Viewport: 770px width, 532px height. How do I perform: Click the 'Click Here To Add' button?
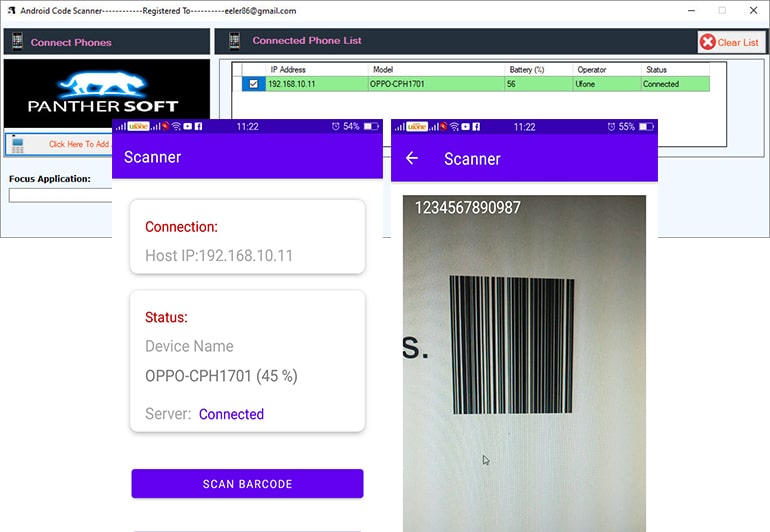[x=58, y=144]
